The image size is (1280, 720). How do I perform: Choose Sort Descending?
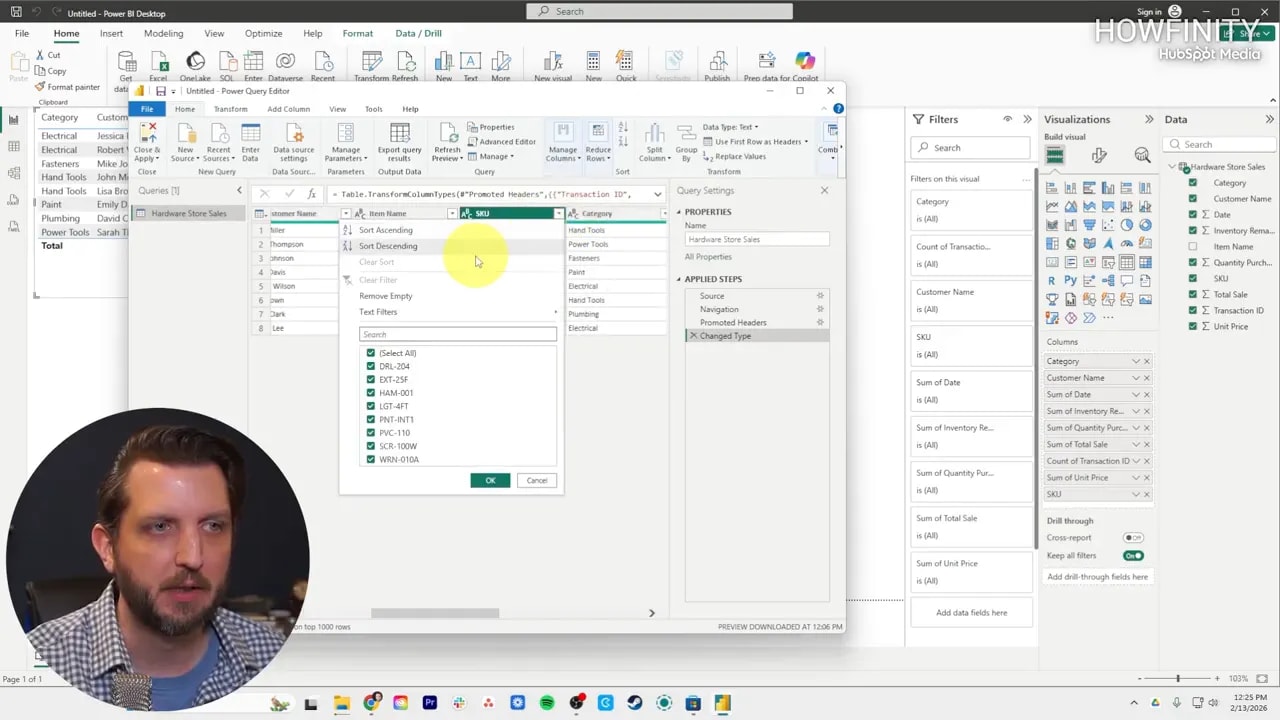(388, 246)
